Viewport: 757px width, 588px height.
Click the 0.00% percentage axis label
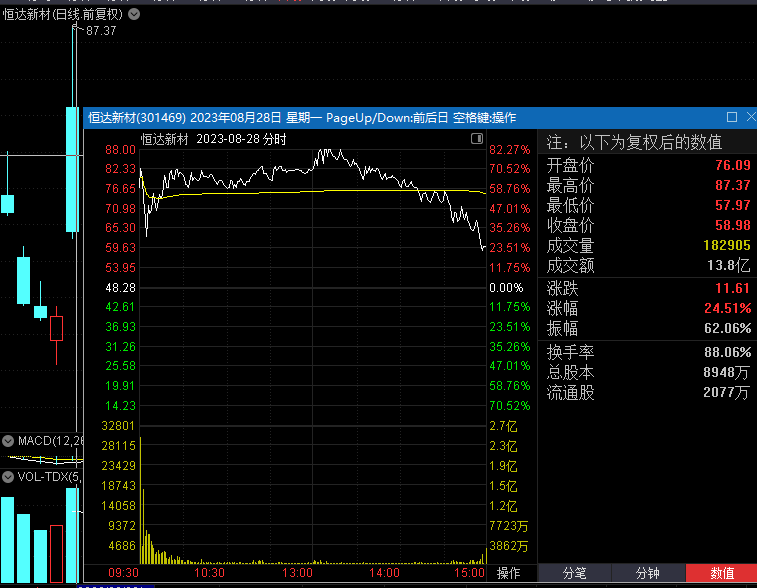(506, 288)
